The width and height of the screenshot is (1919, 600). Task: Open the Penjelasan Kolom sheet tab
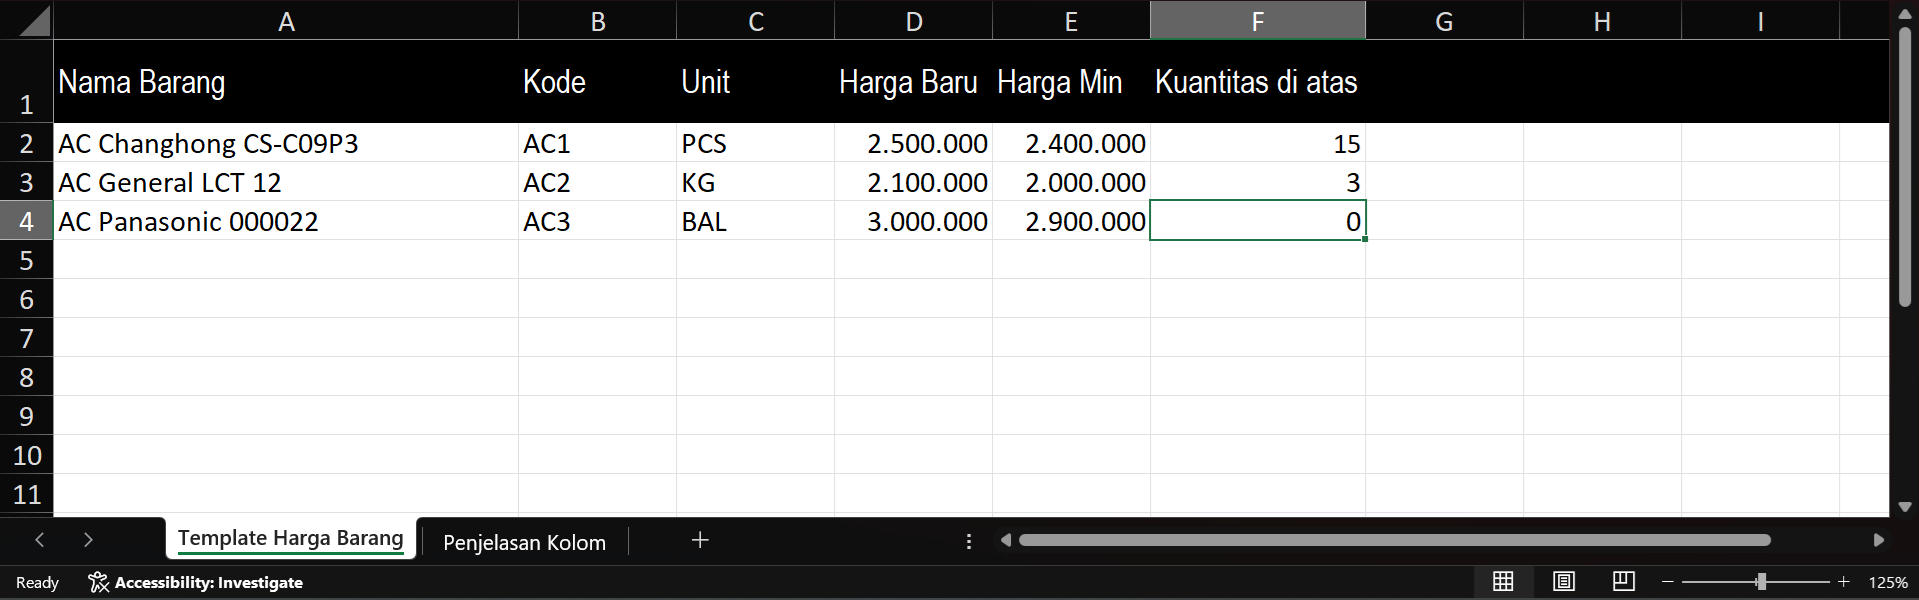(524, 542)
